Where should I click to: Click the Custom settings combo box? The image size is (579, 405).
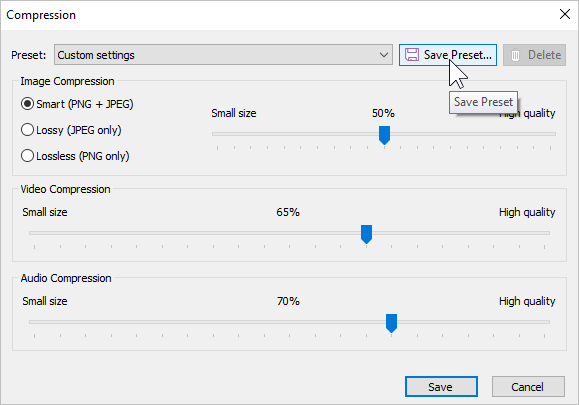(223, 55)
